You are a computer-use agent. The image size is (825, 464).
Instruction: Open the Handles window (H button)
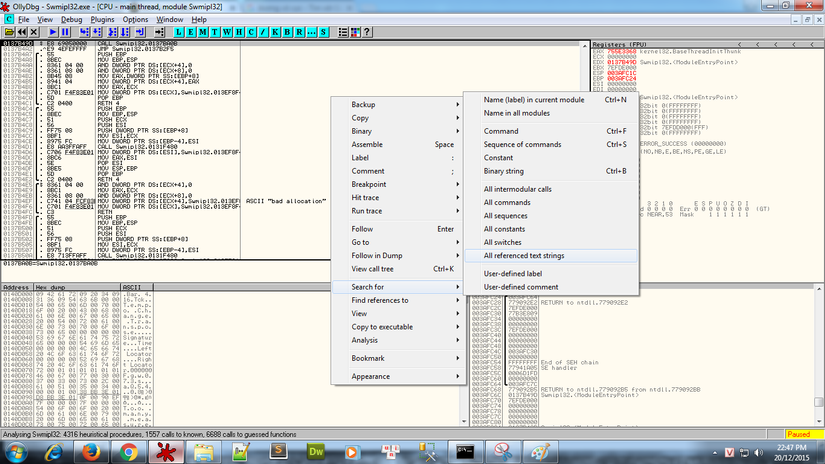coord(239,32)
